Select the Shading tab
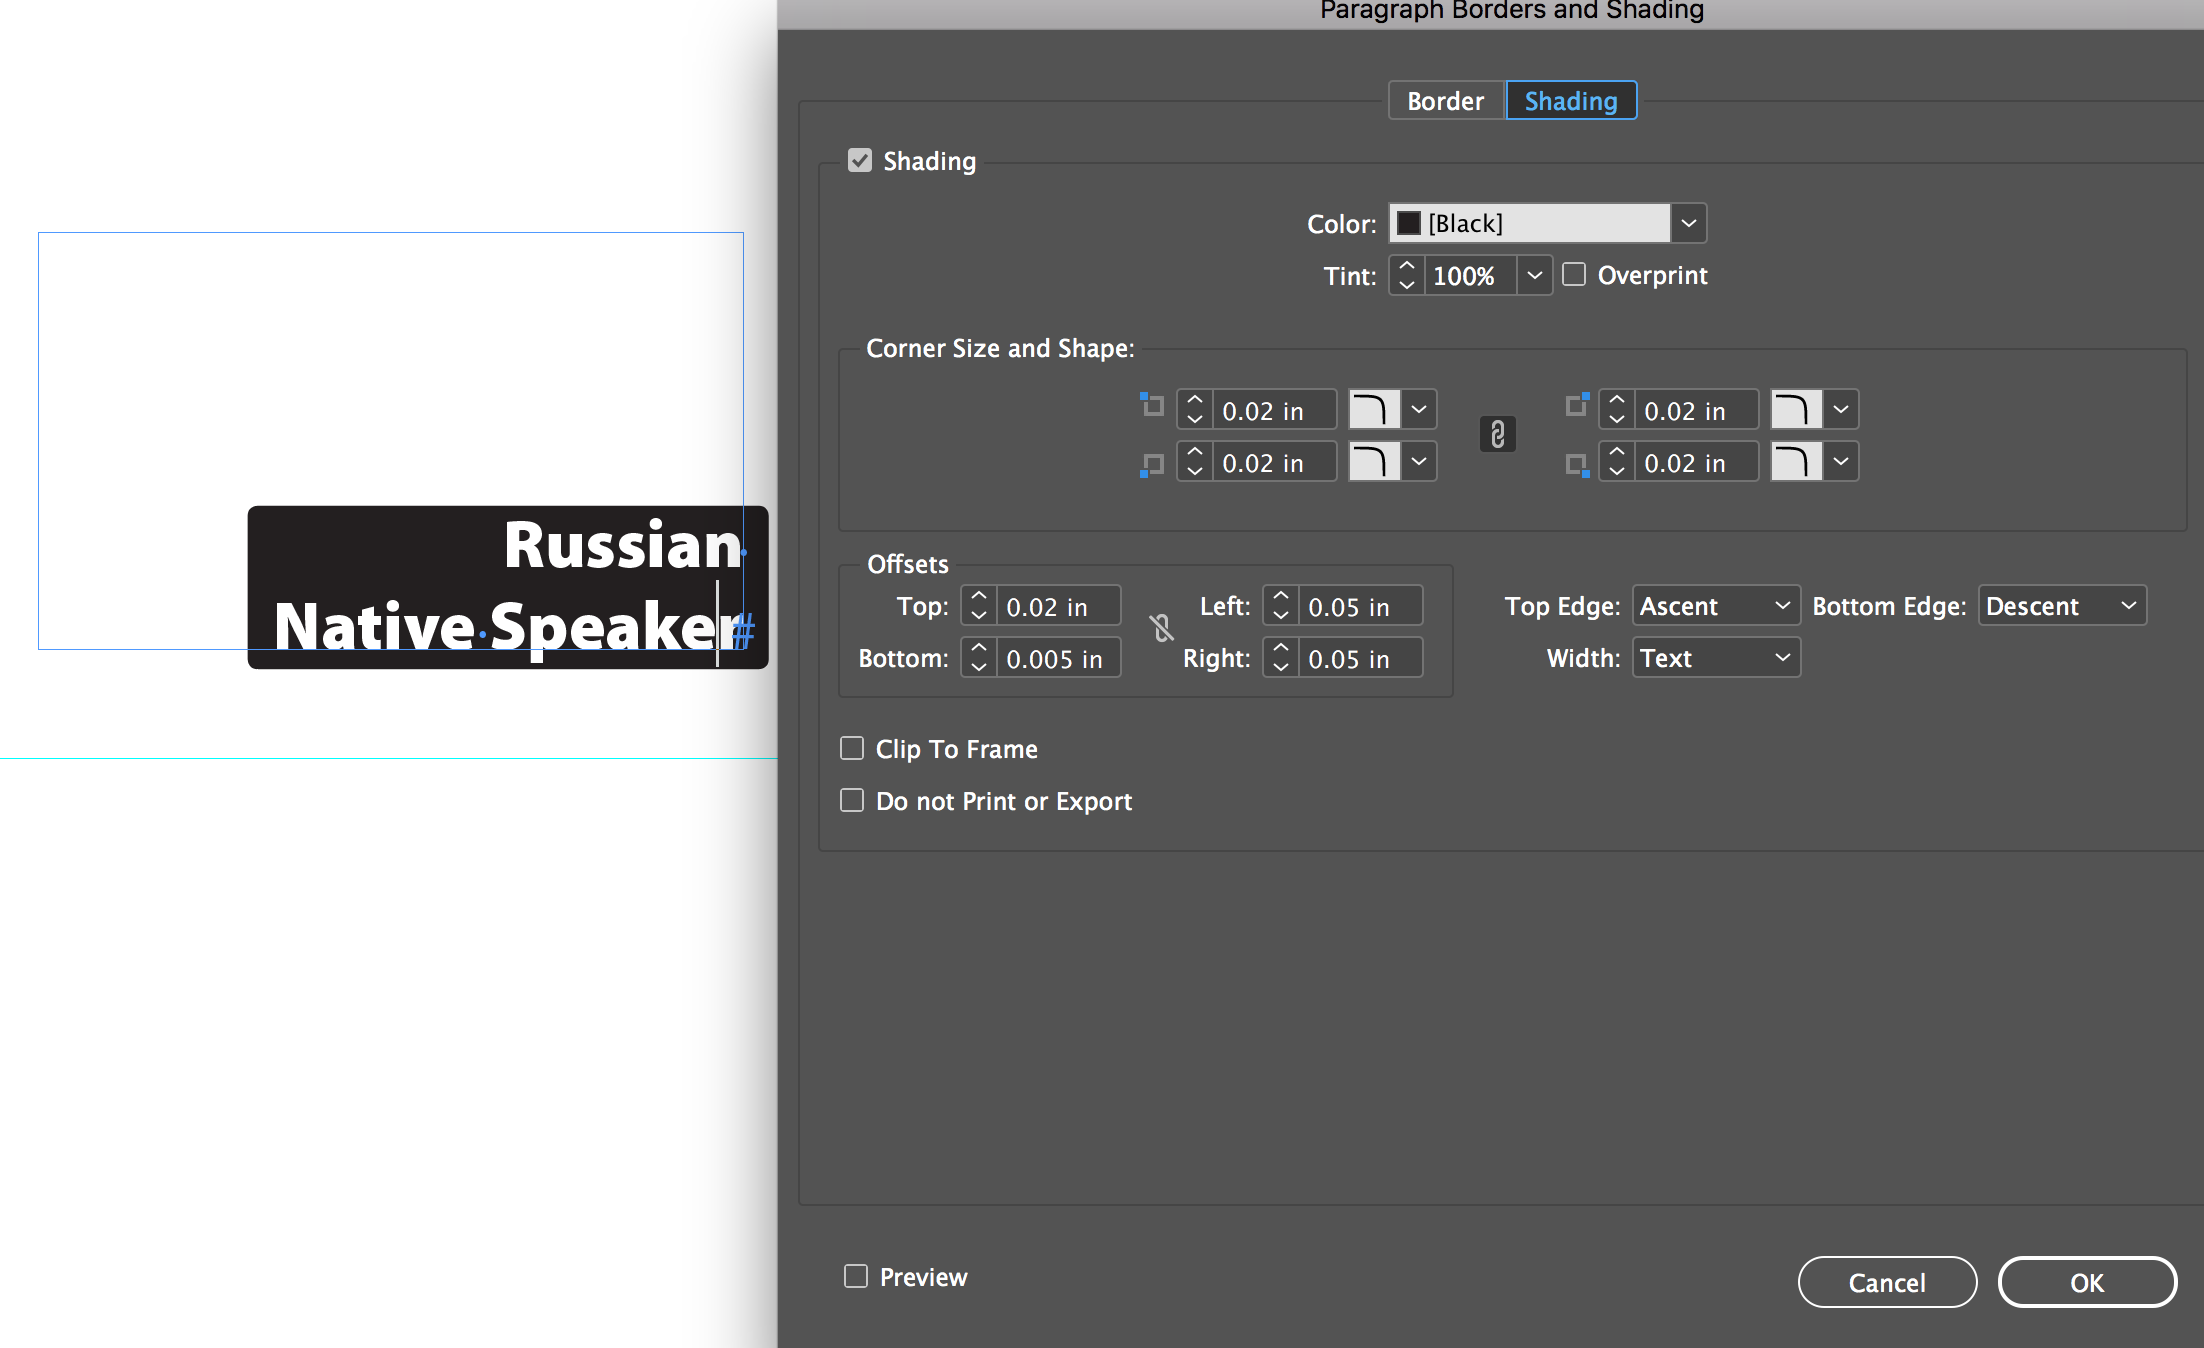2204x1348 pixels. (x=1570, y=101)
